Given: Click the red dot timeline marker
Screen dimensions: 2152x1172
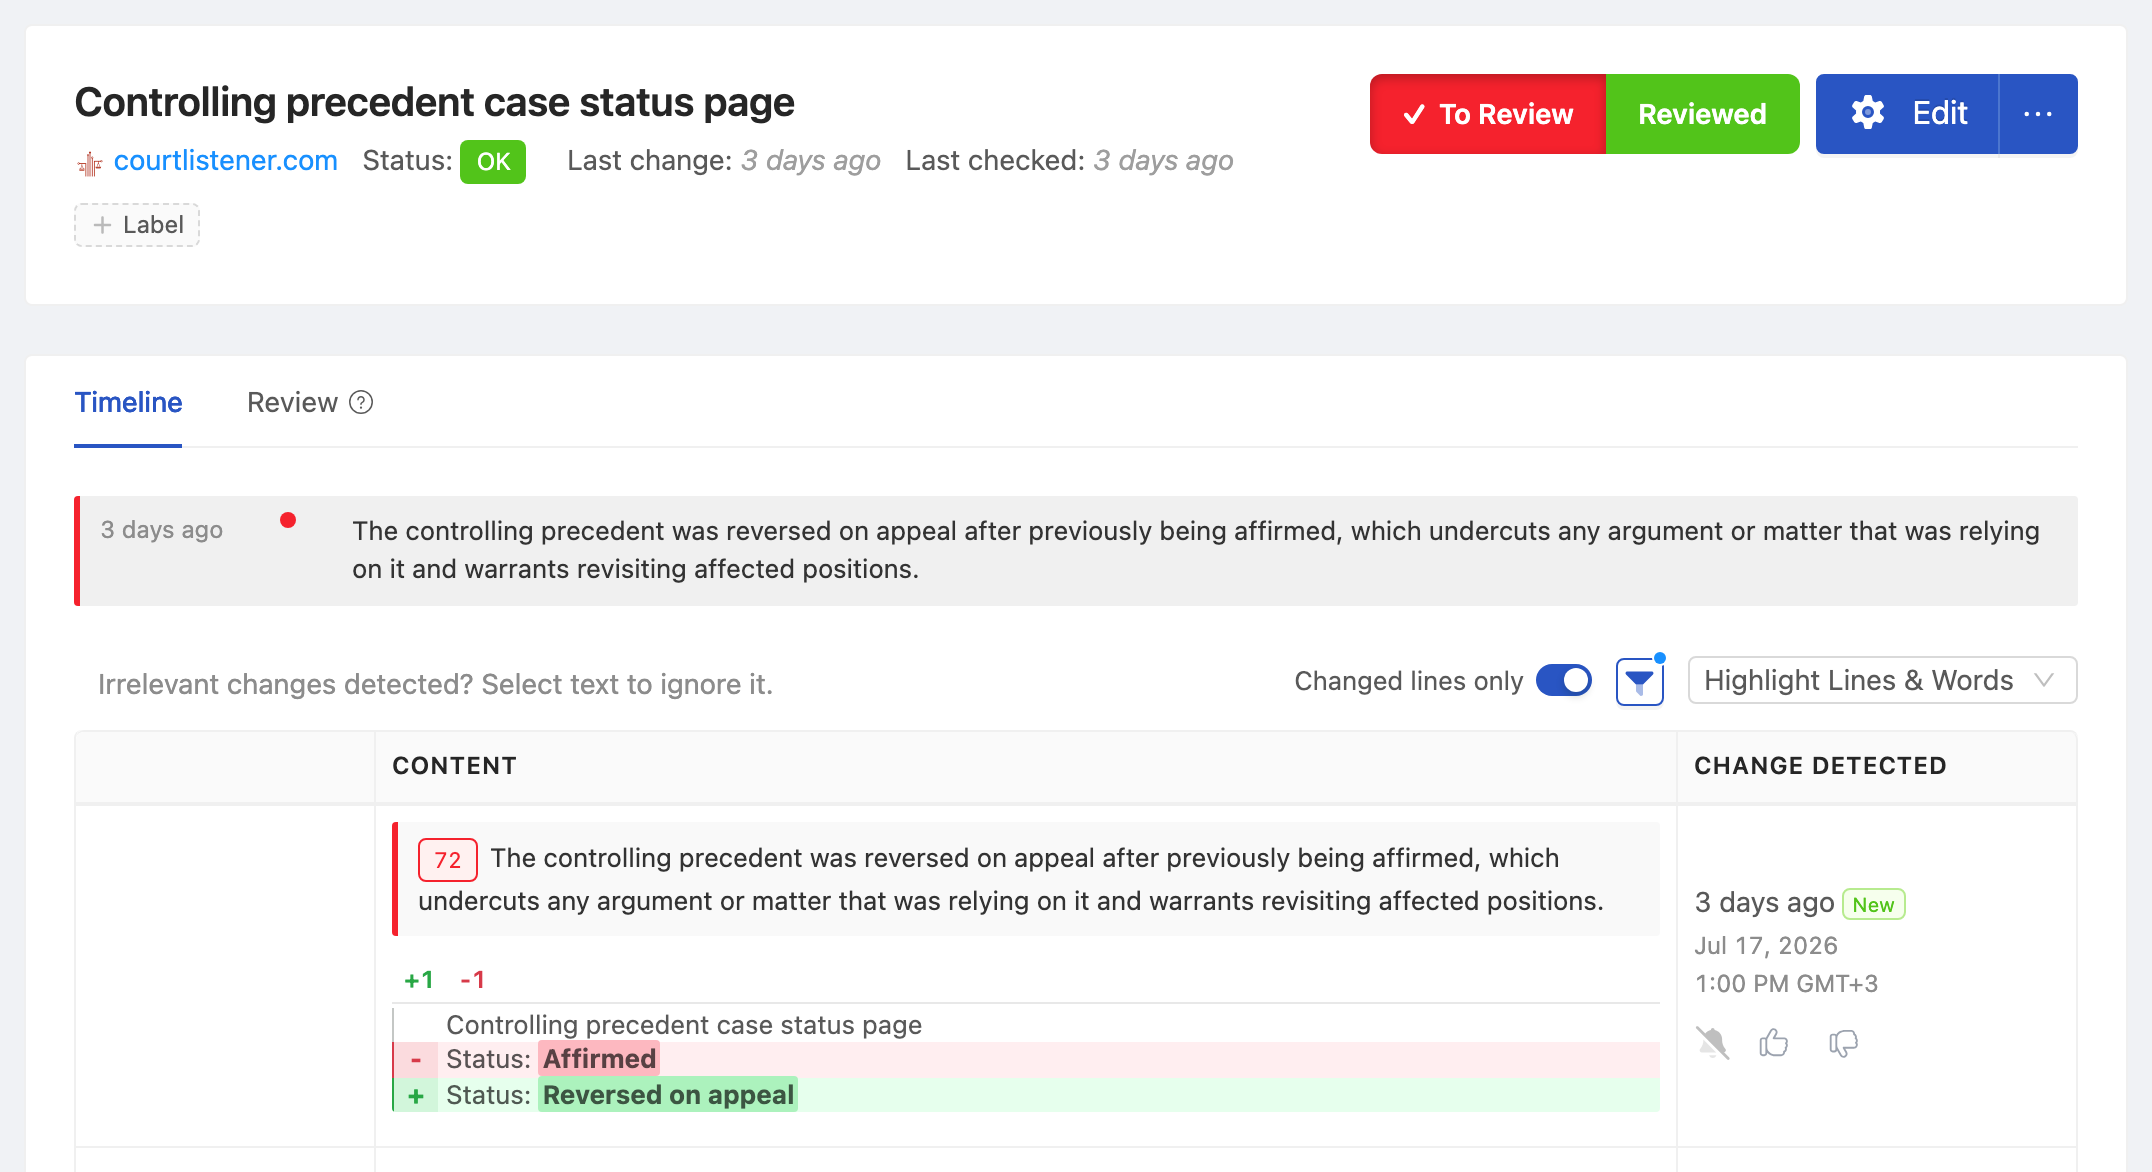Looking at the screenshot, I should click(x=288, y=520).
